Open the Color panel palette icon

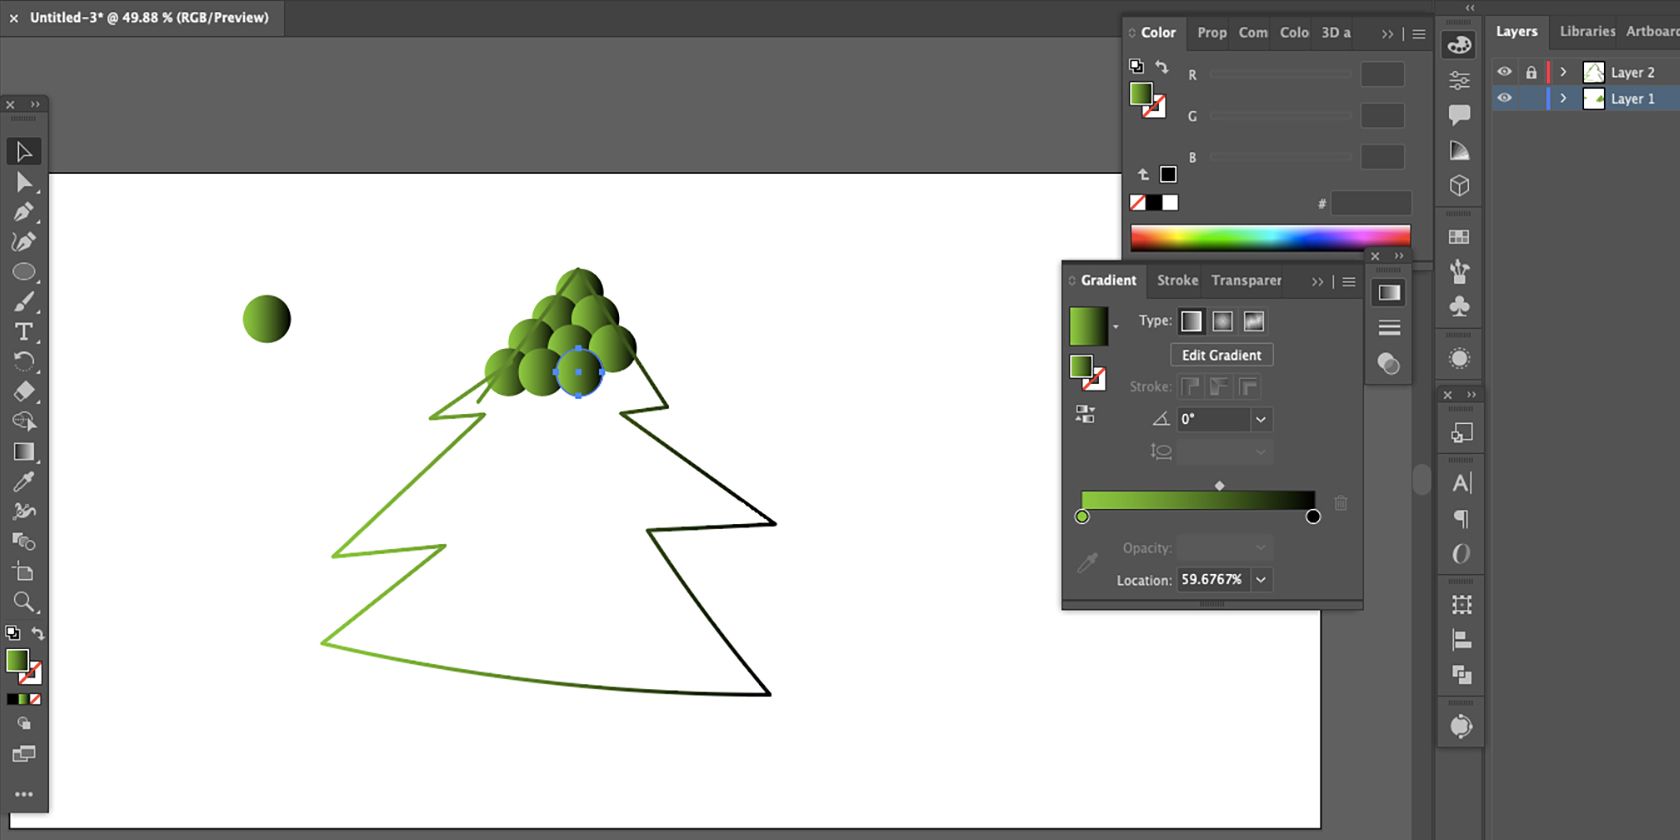(1460, 45)
